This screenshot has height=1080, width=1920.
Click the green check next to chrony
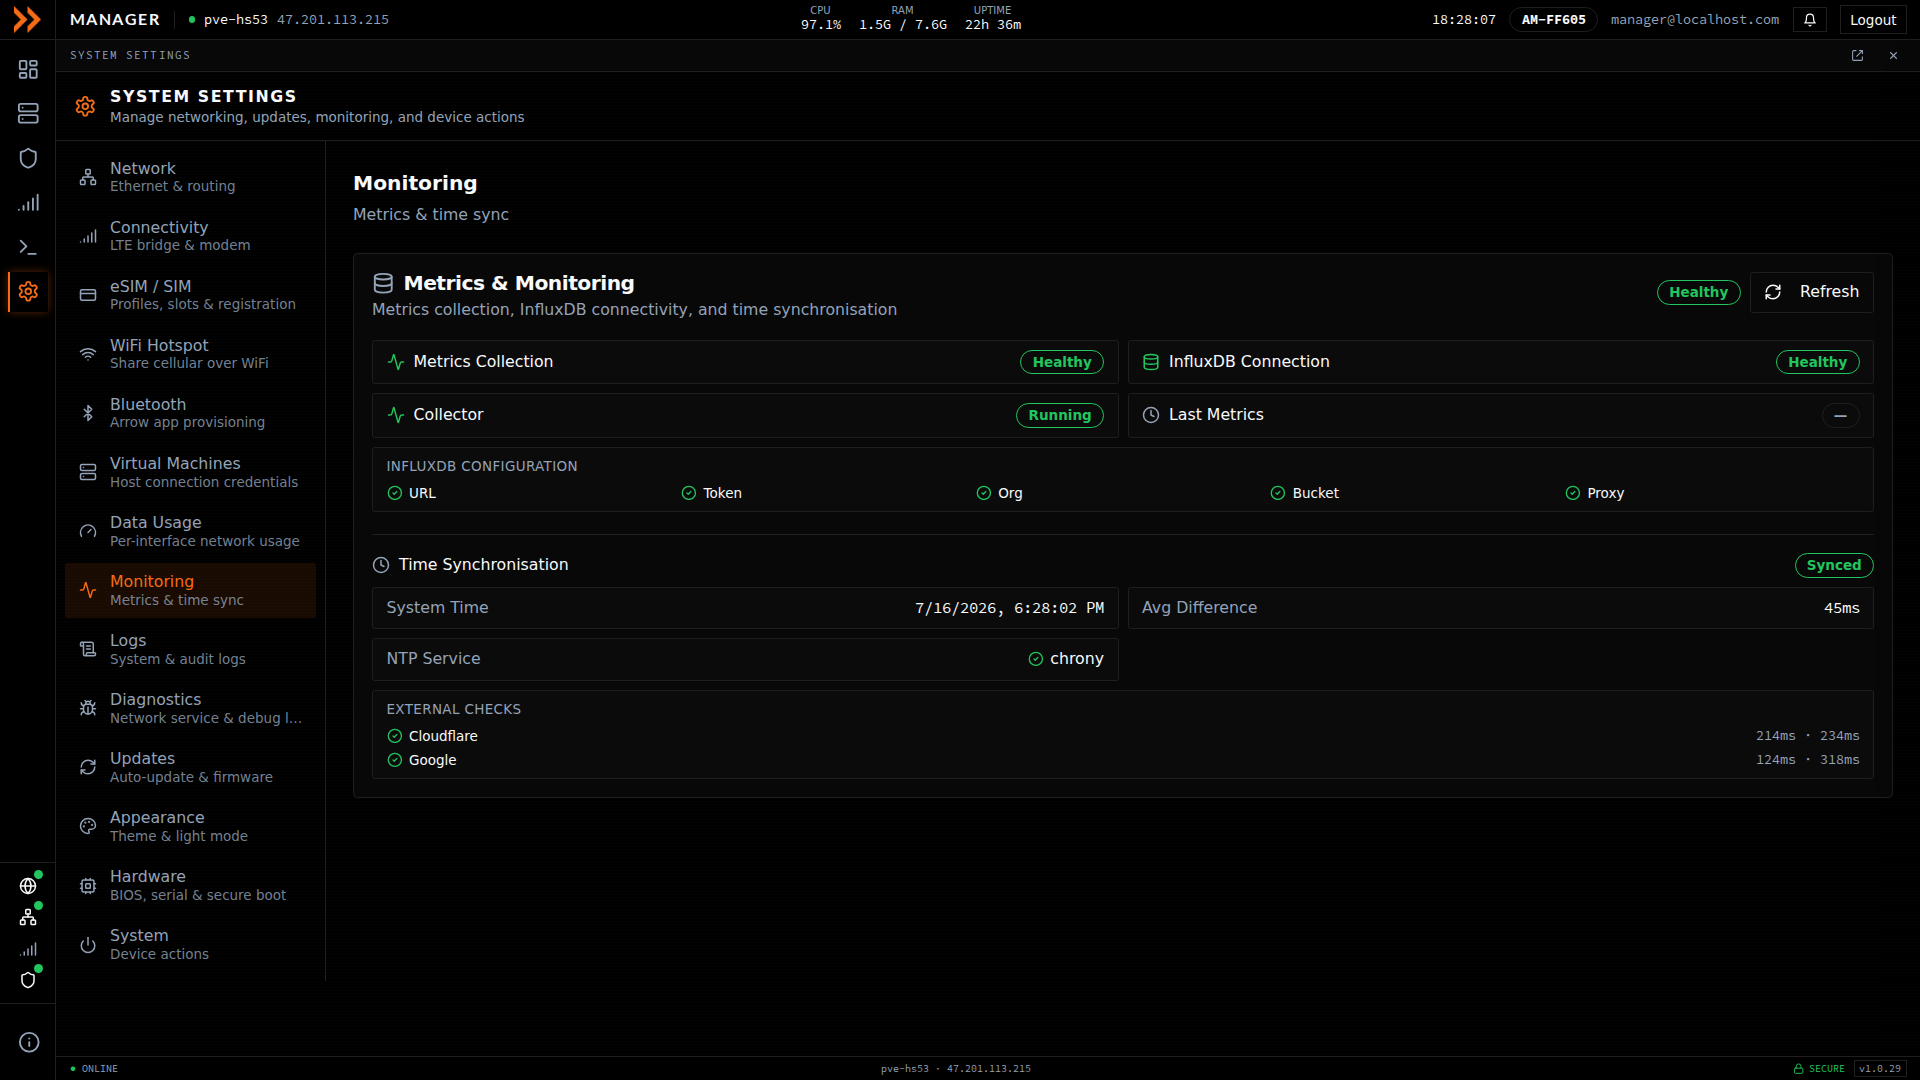point(1036,659)
